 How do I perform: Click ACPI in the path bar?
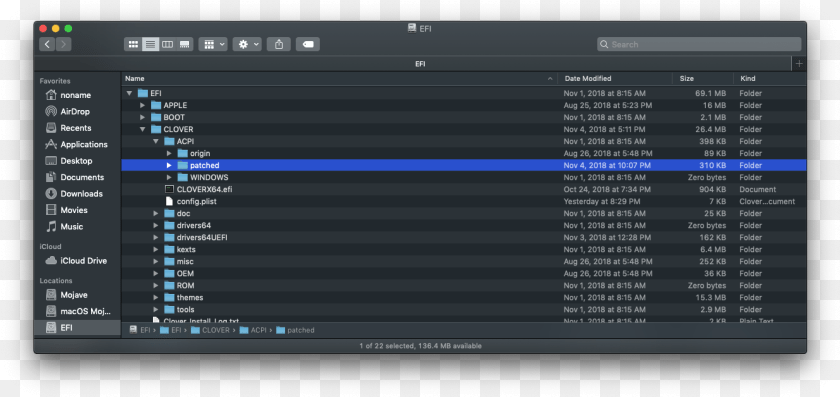tap(253, 331)
